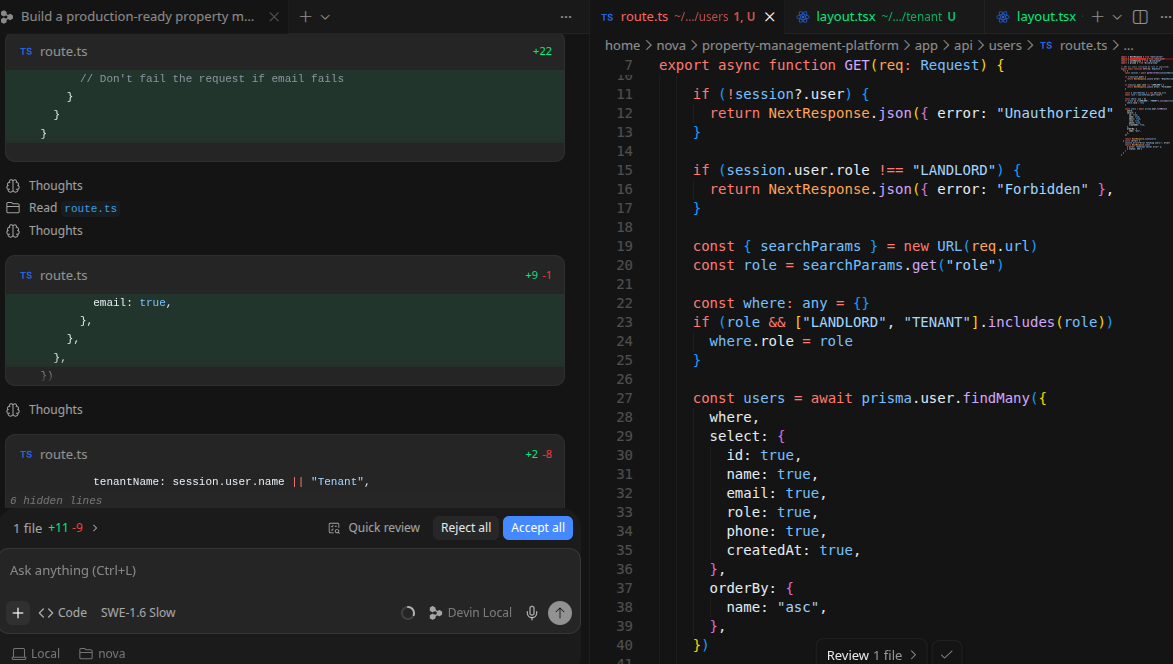This screenshot has width=1173, height=664.
Task: Click the folder icon next to Read
Action: point(13,208)
